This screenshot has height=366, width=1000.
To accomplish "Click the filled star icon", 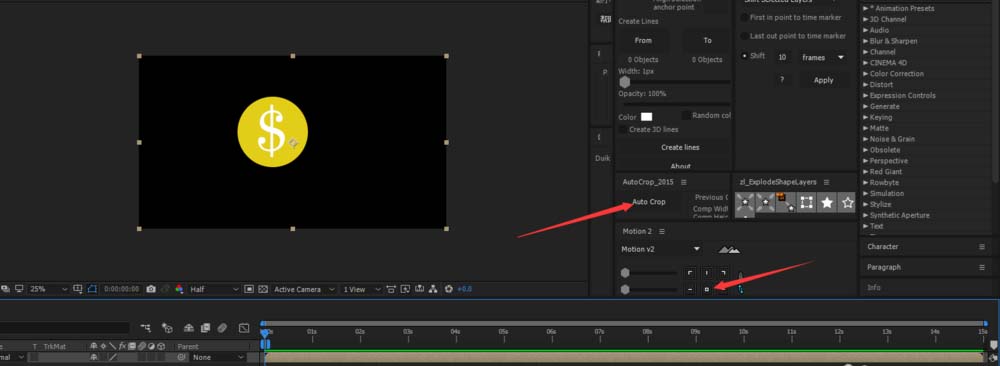I will pos(827,203).
